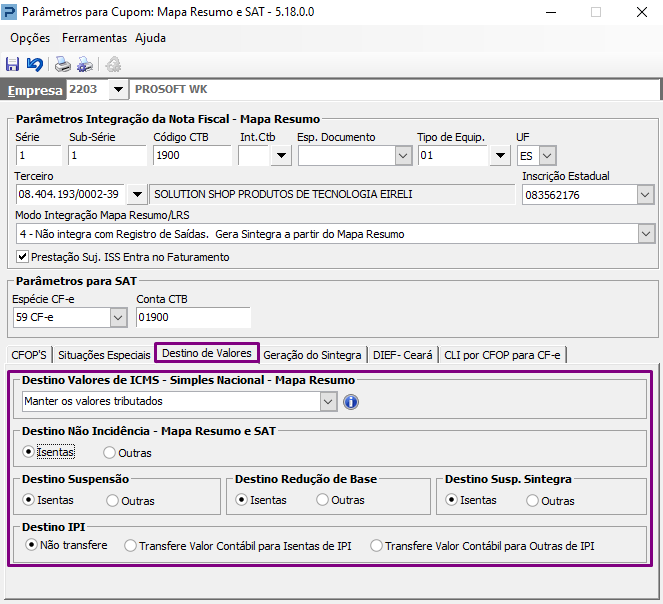663x604 pixels.
Task: Click the Print icon in toolbar
Action: tap(63, 64)
